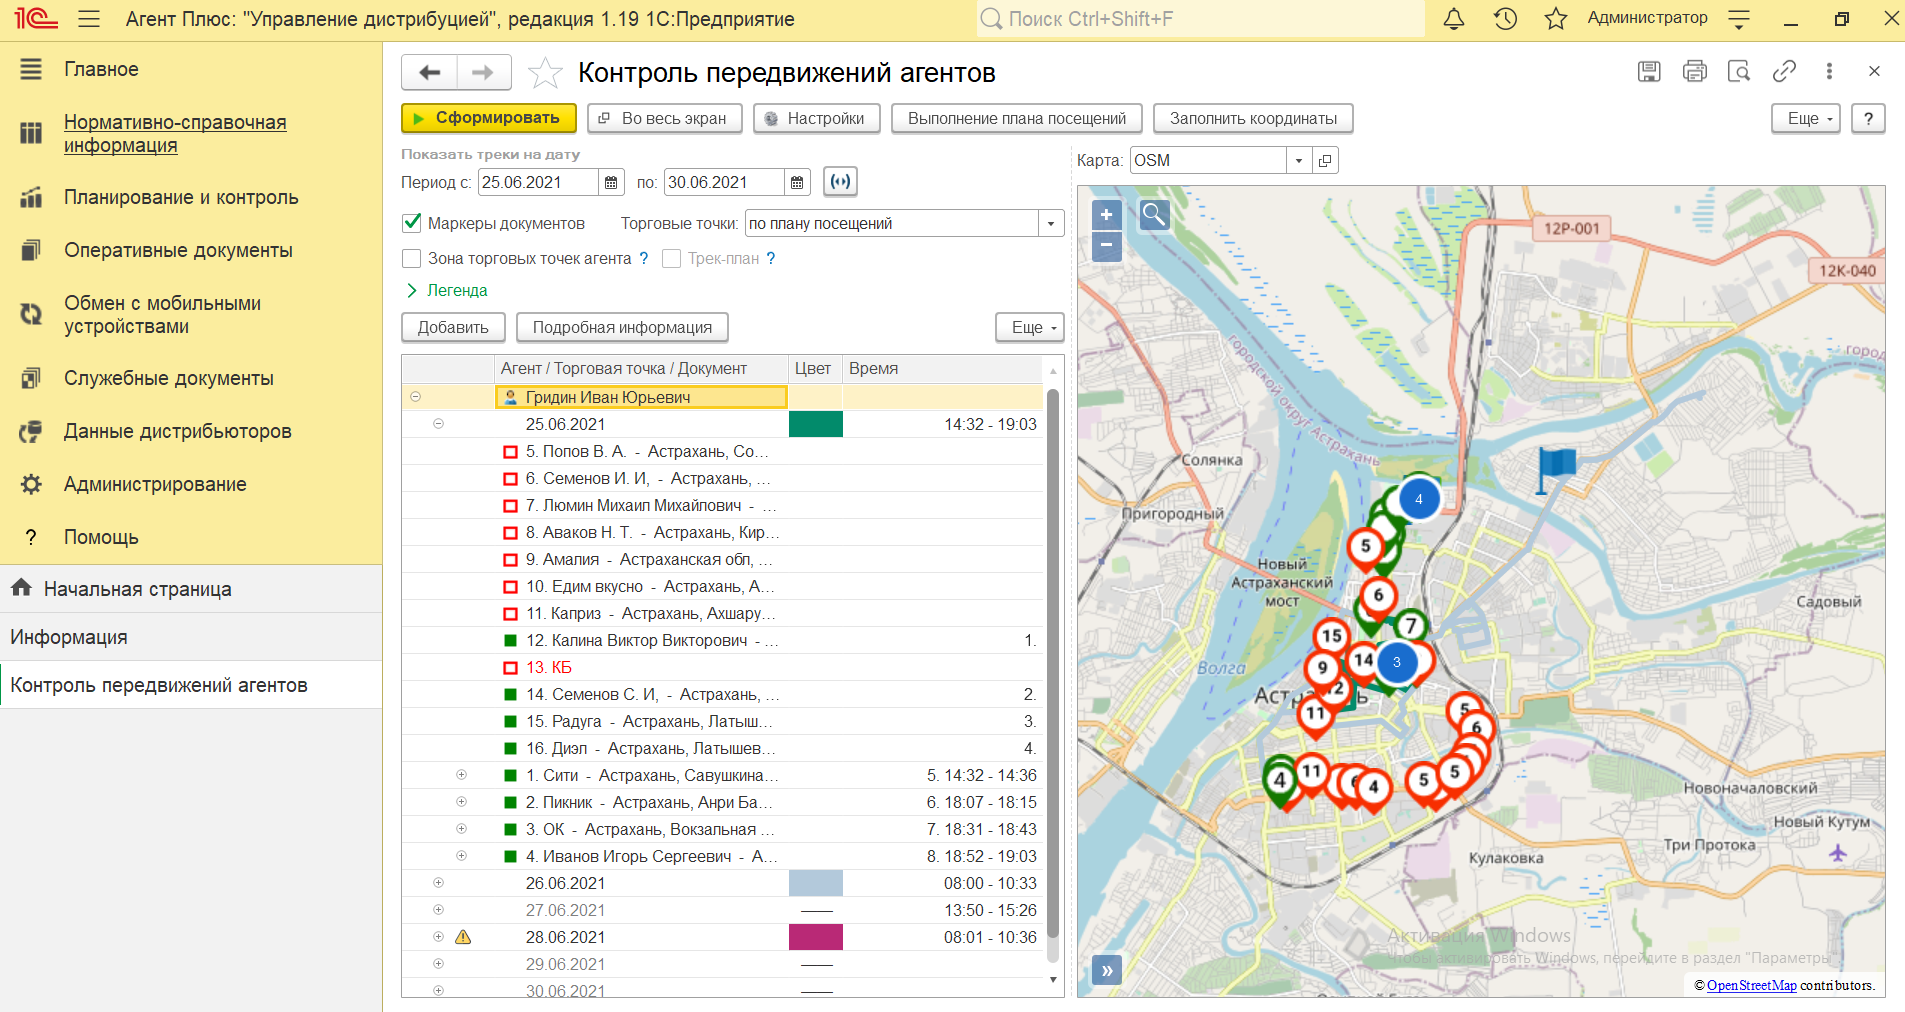Open Настройки button
Viewport: 1905px width, 1012px height.
(817, 118)
